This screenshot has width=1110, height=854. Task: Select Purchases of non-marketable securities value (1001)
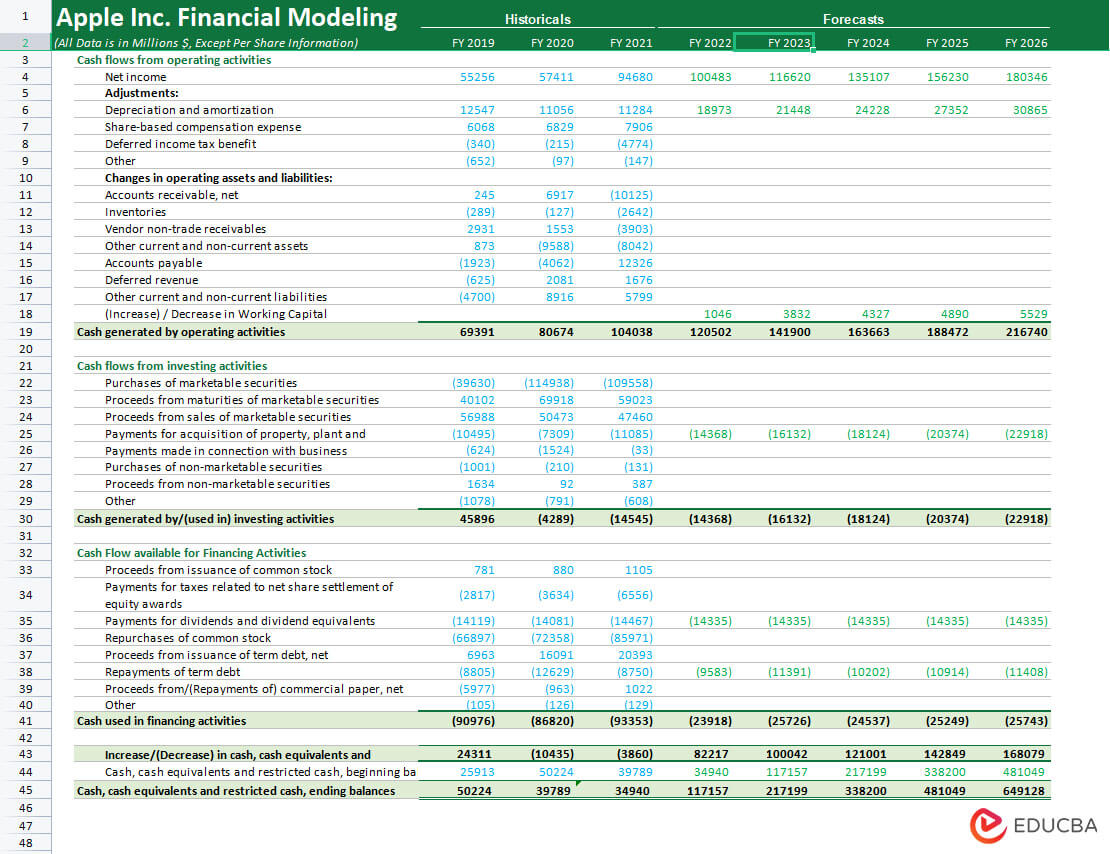pos(477,467)
